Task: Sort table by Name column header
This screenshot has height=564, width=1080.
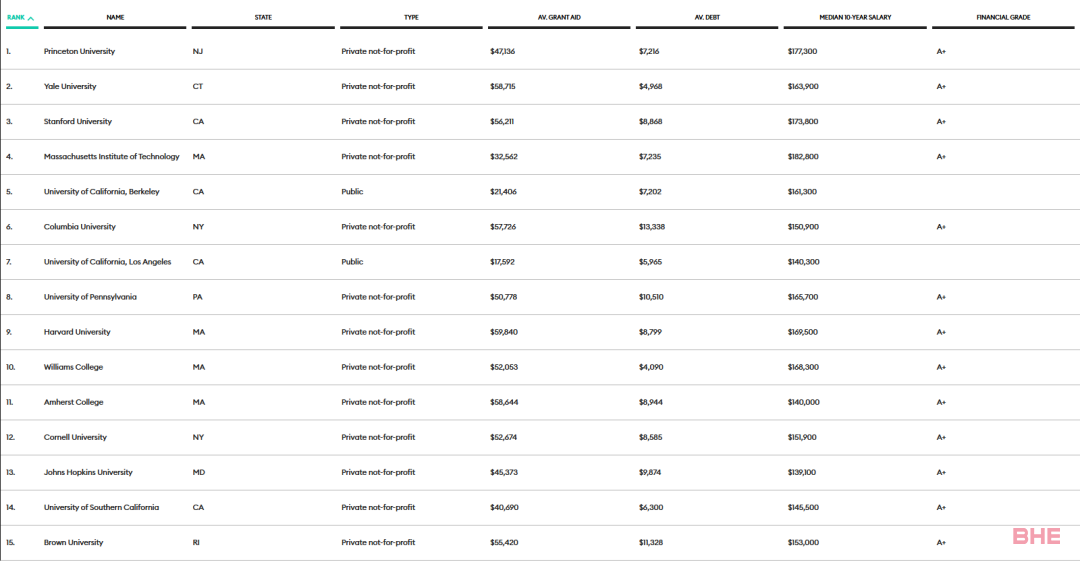Action: coord(115,17)
